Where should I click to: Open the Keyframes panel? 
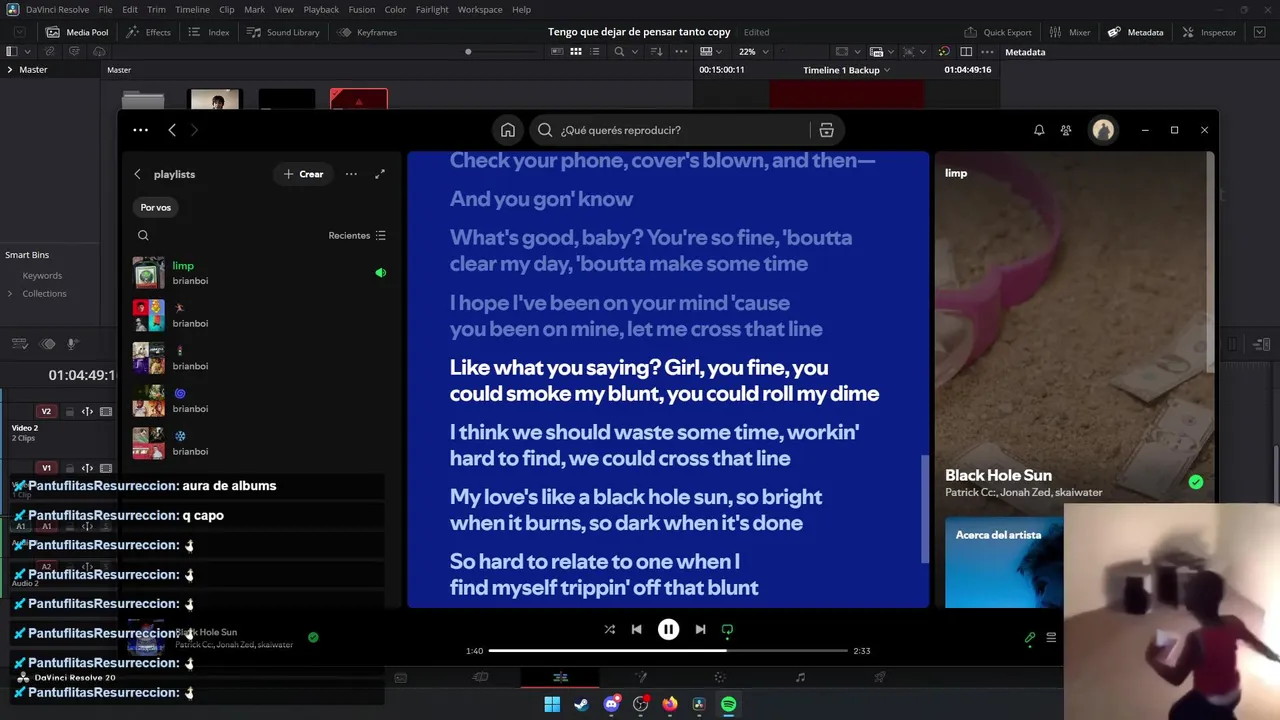tap(367, 32)
